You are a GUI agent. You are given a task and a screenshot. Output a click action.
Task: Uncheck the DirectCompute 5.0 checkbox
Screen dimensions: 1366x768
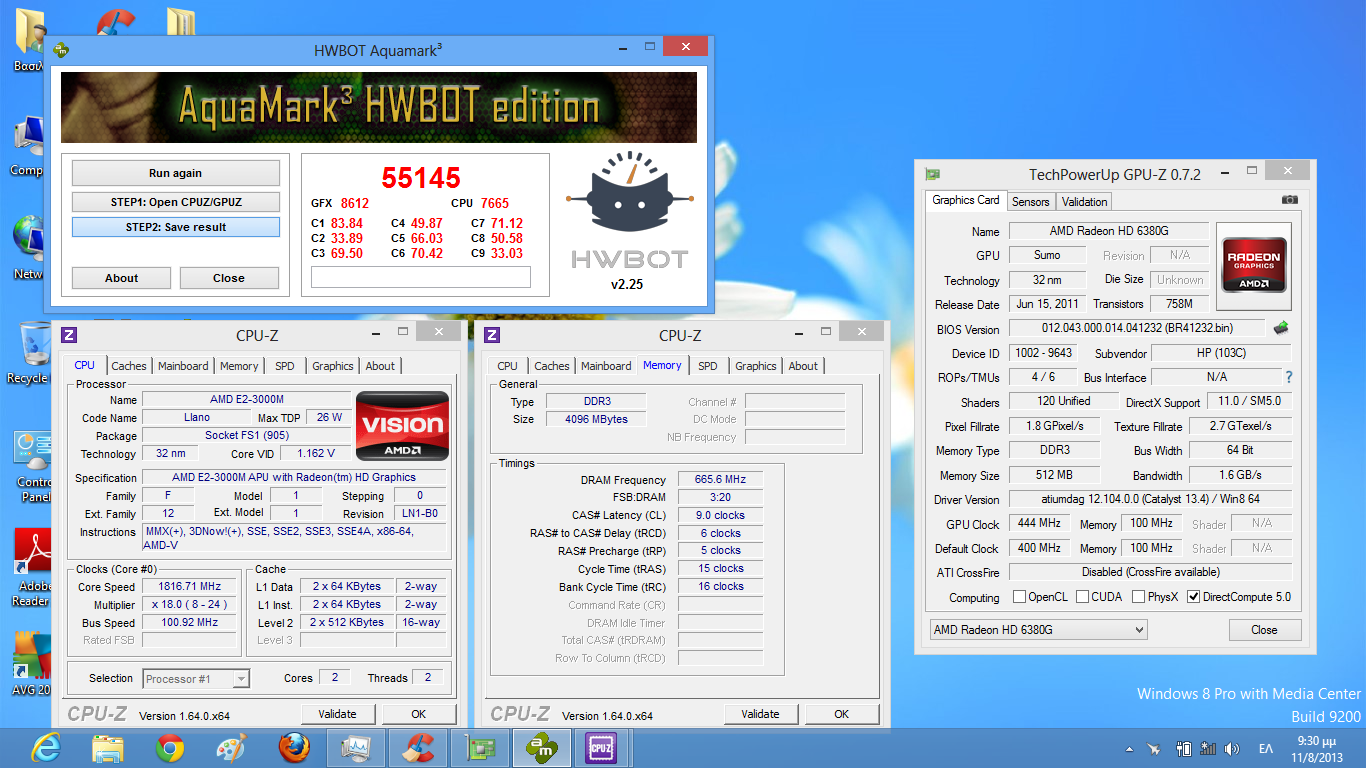[1193, 597]
